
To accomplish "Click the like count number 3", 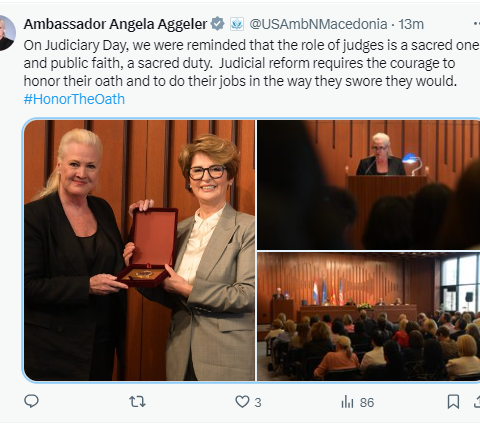I will [258, 403].
